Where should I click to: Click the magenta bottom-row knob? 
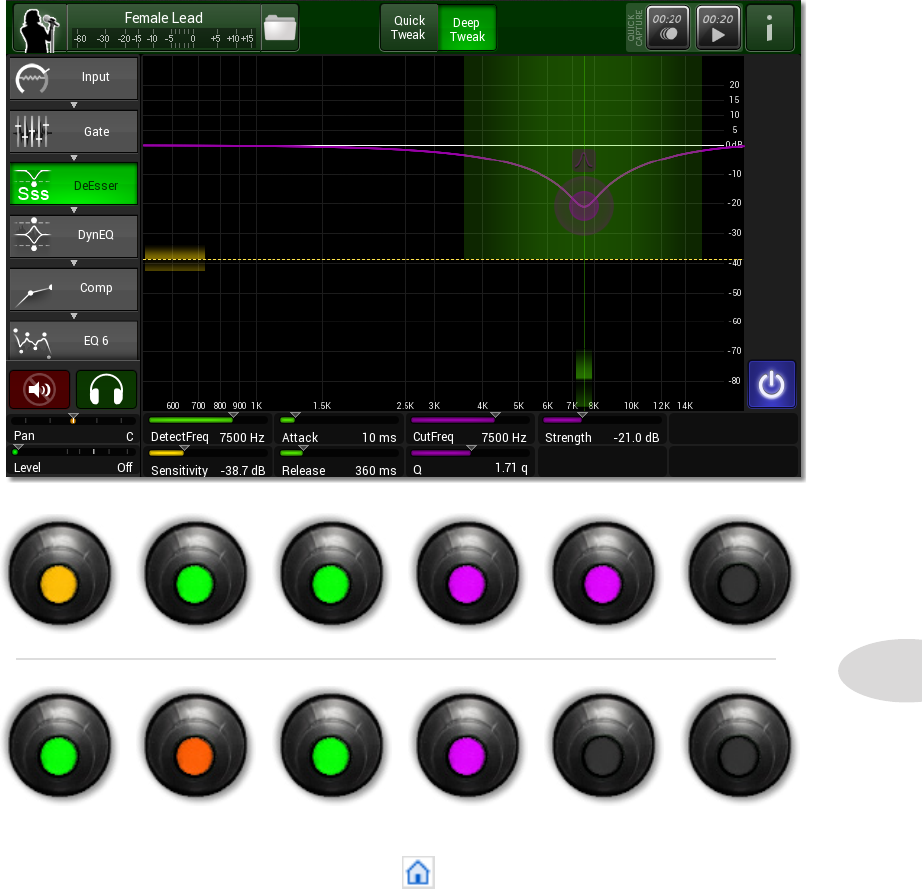point(467,745)
